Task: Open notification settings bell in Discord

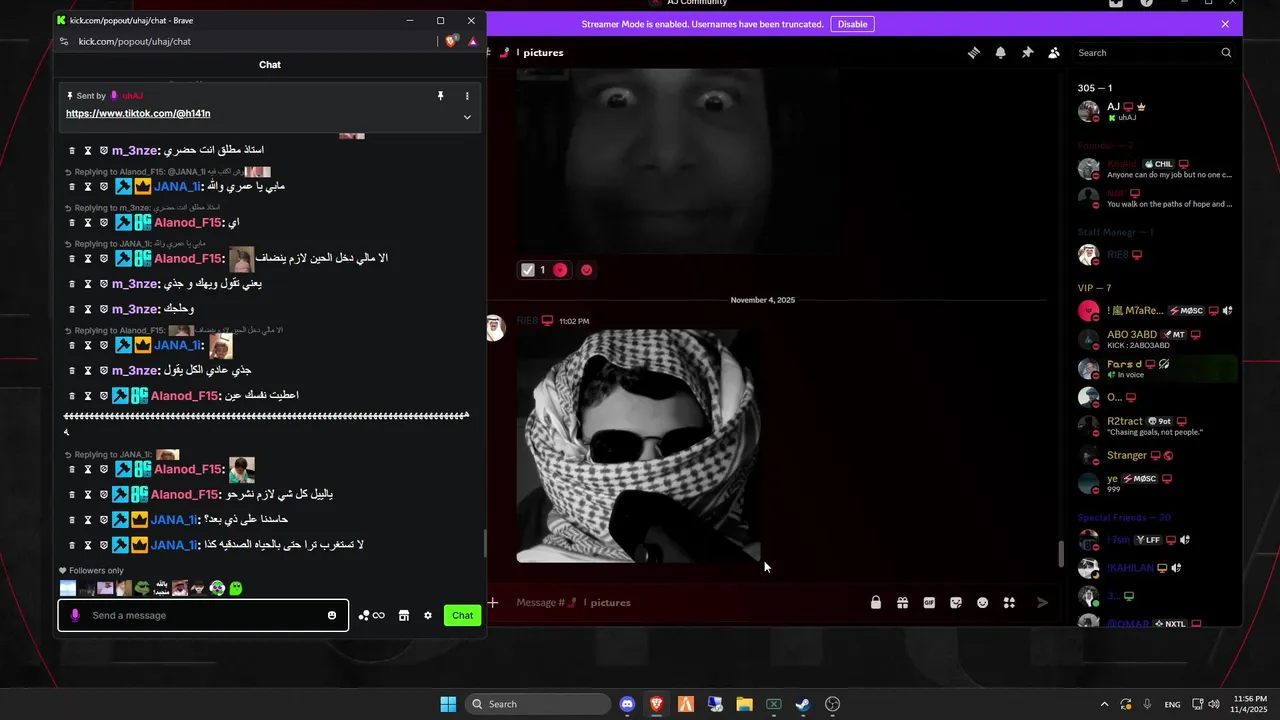Action: click(x=1000, y=53)
